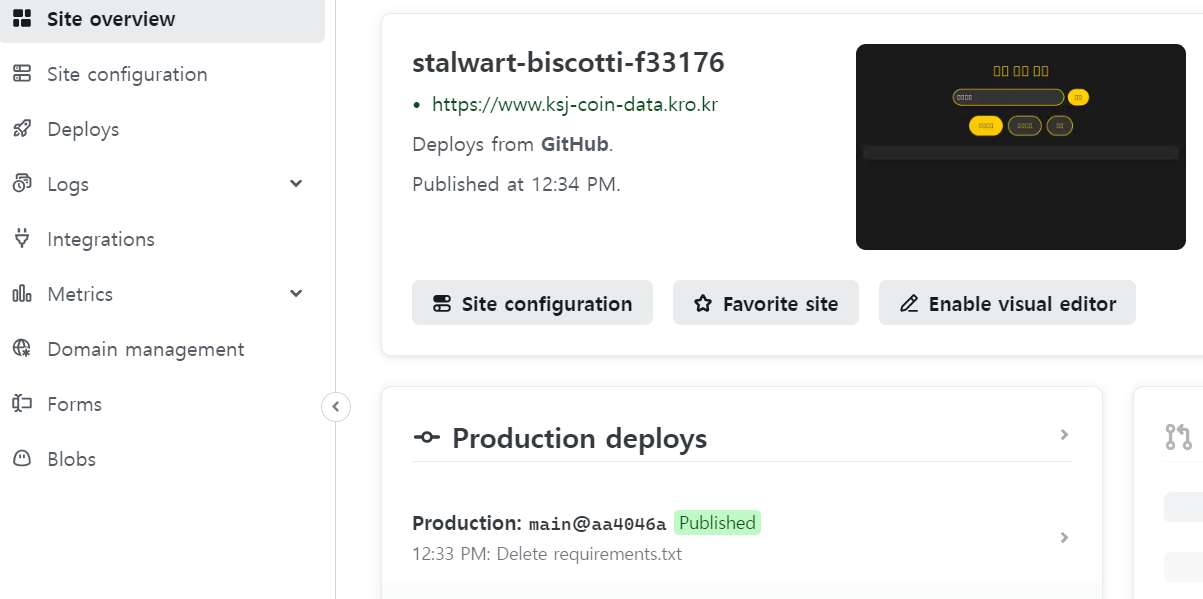Click the Integrations plug icon
1203x599 pixels.
click(x=22, y=239)
